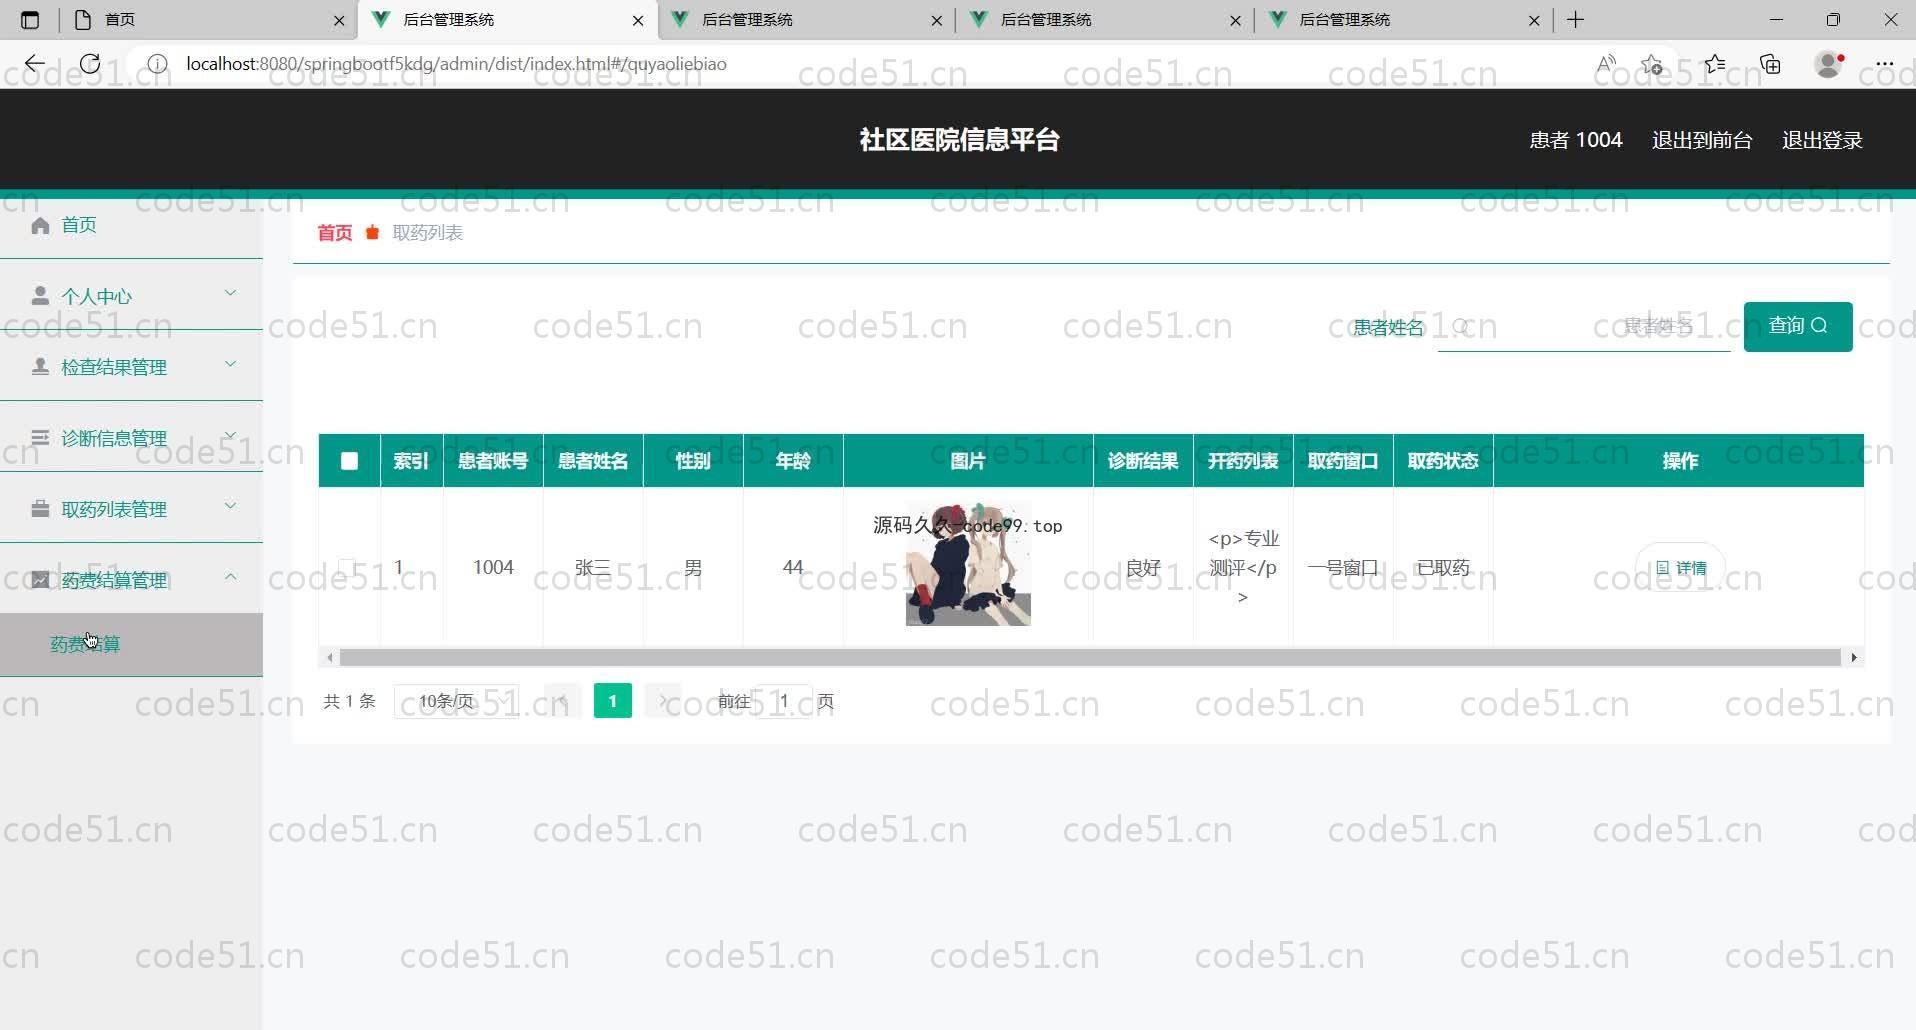Open the 诊断信息管理 sidebar menu
This screenshot has width=1916, height=1030.
131,438
